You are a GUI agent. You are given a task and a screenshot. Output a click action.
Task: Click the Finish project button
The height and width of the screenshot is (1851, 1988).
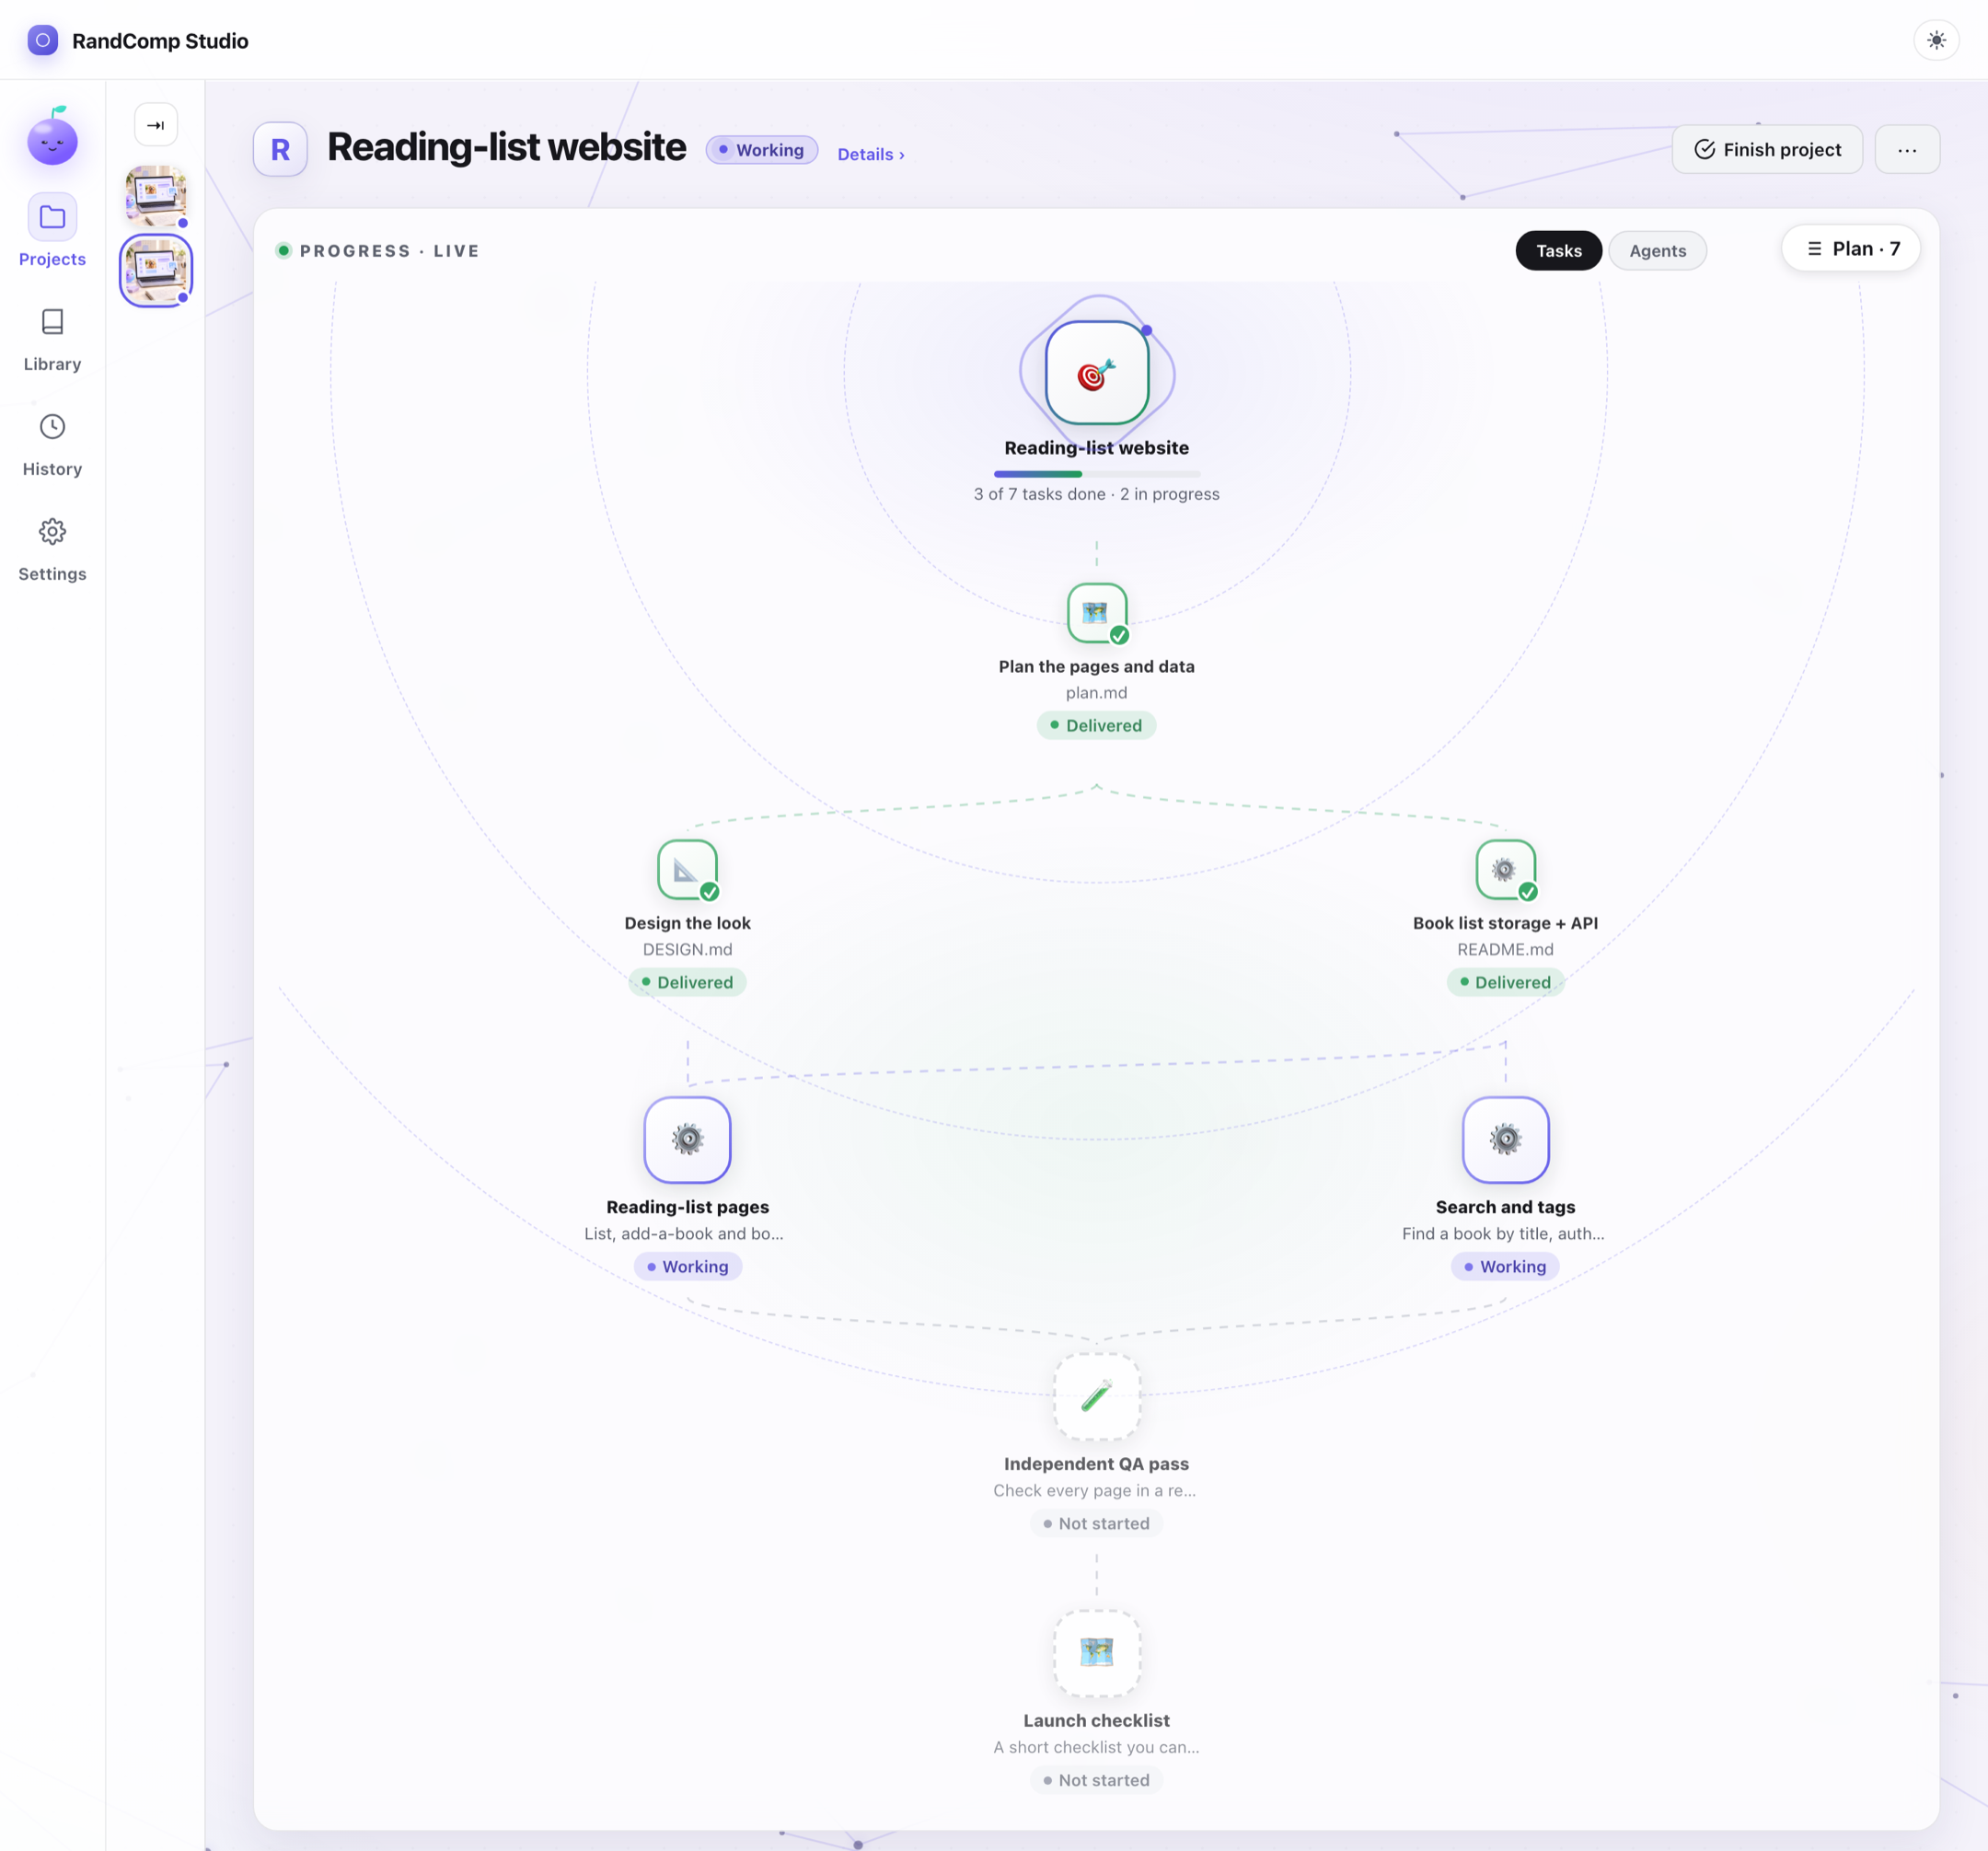click(1767, 149)
